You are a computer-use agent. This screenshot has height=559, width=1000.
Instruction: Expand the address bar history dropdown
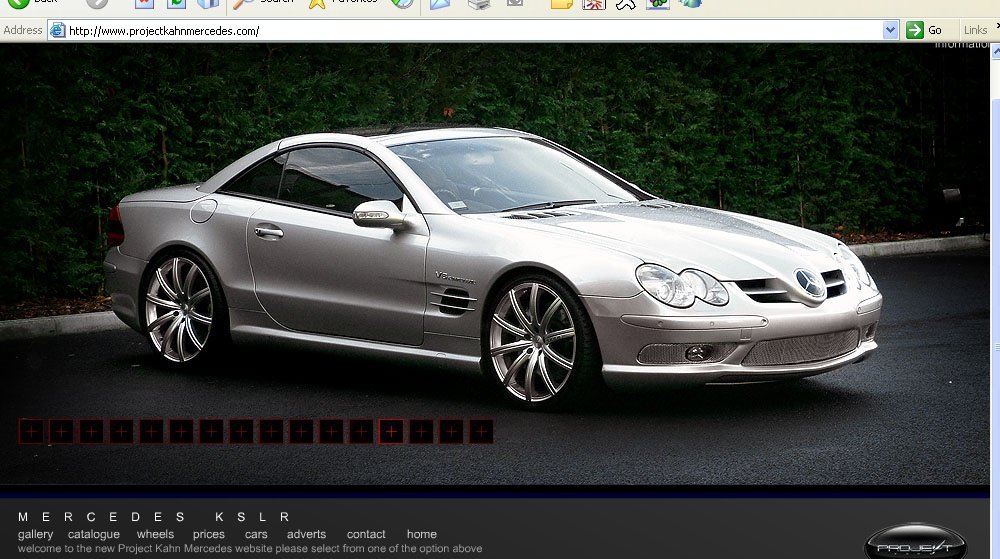point(890,30)
